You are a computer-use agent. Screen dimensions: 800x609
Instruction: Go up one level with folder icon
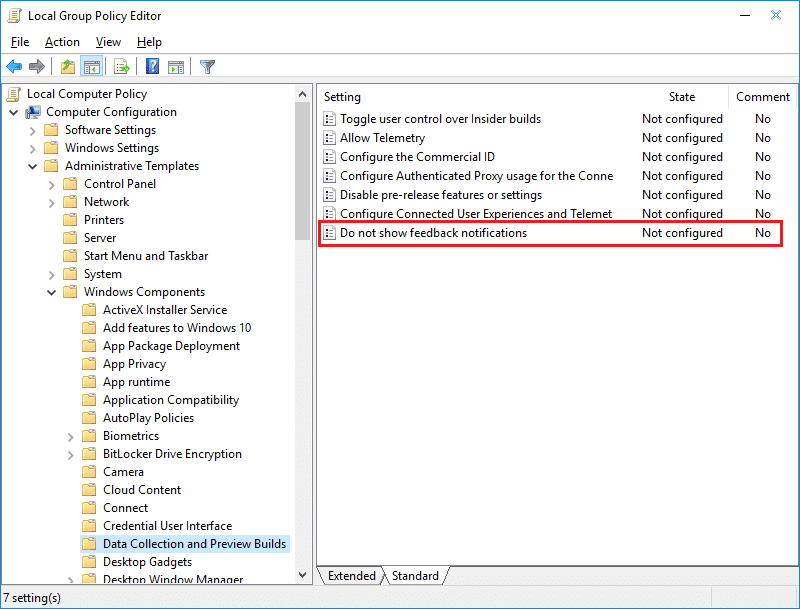click(68, 66)
